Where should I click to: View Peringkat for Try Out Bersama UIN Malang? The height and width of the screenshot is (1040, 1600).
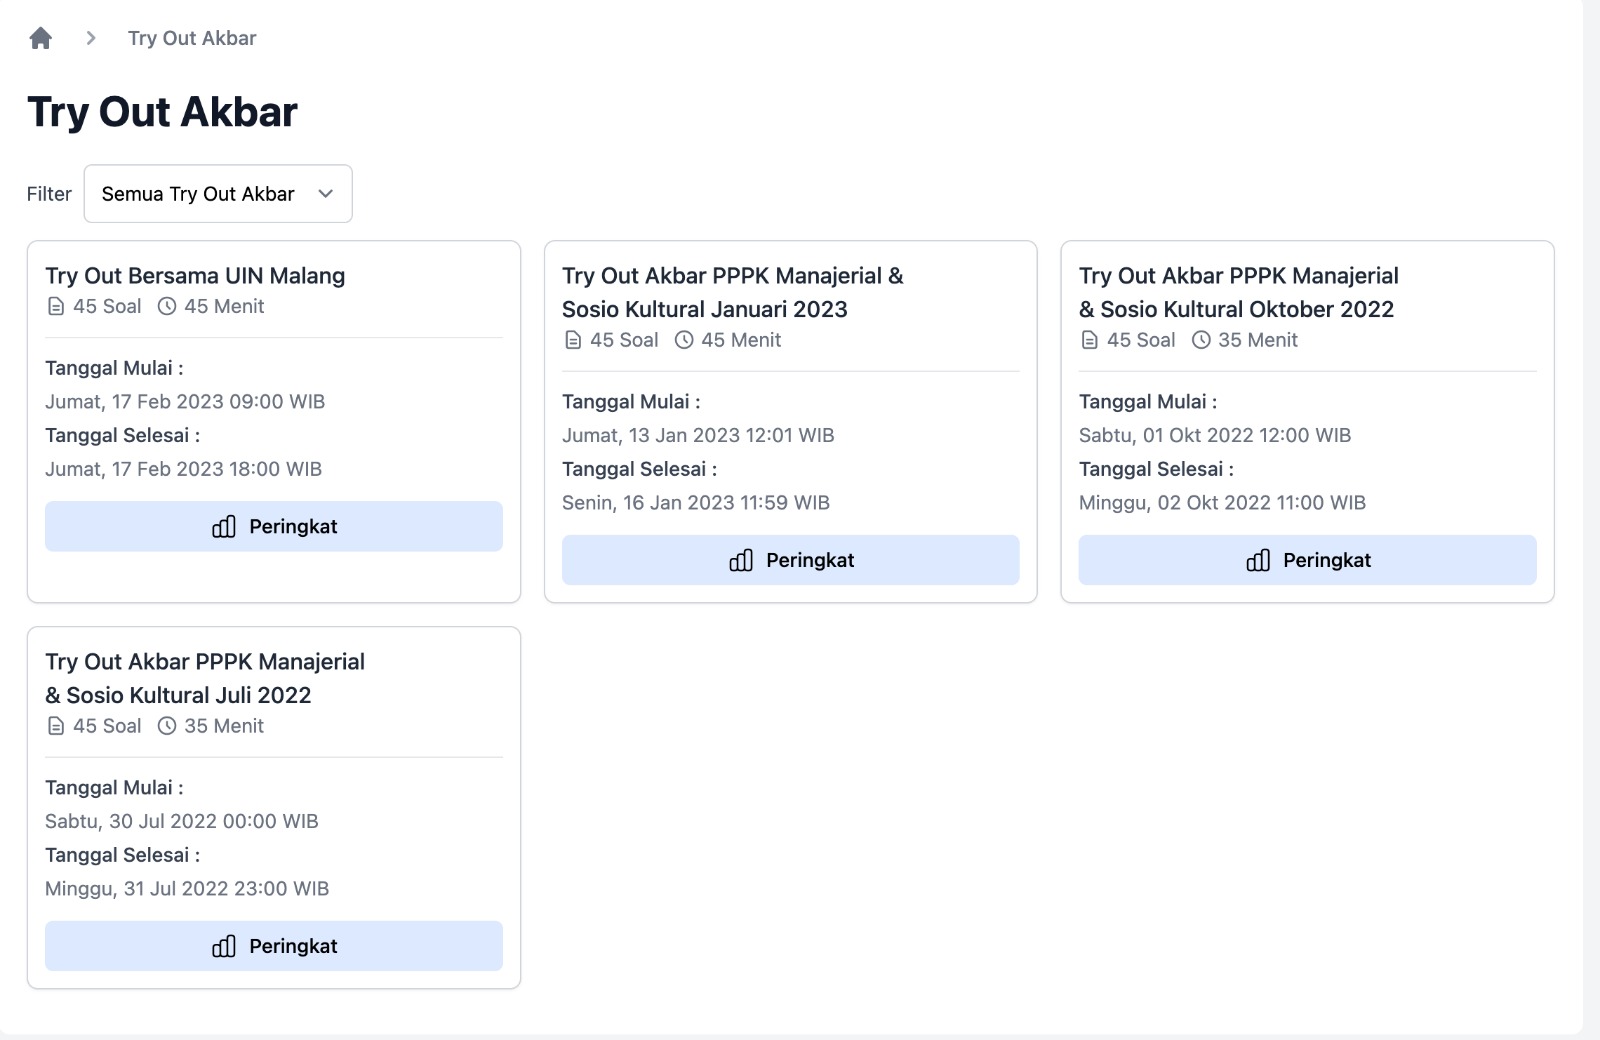click(273, 526)
